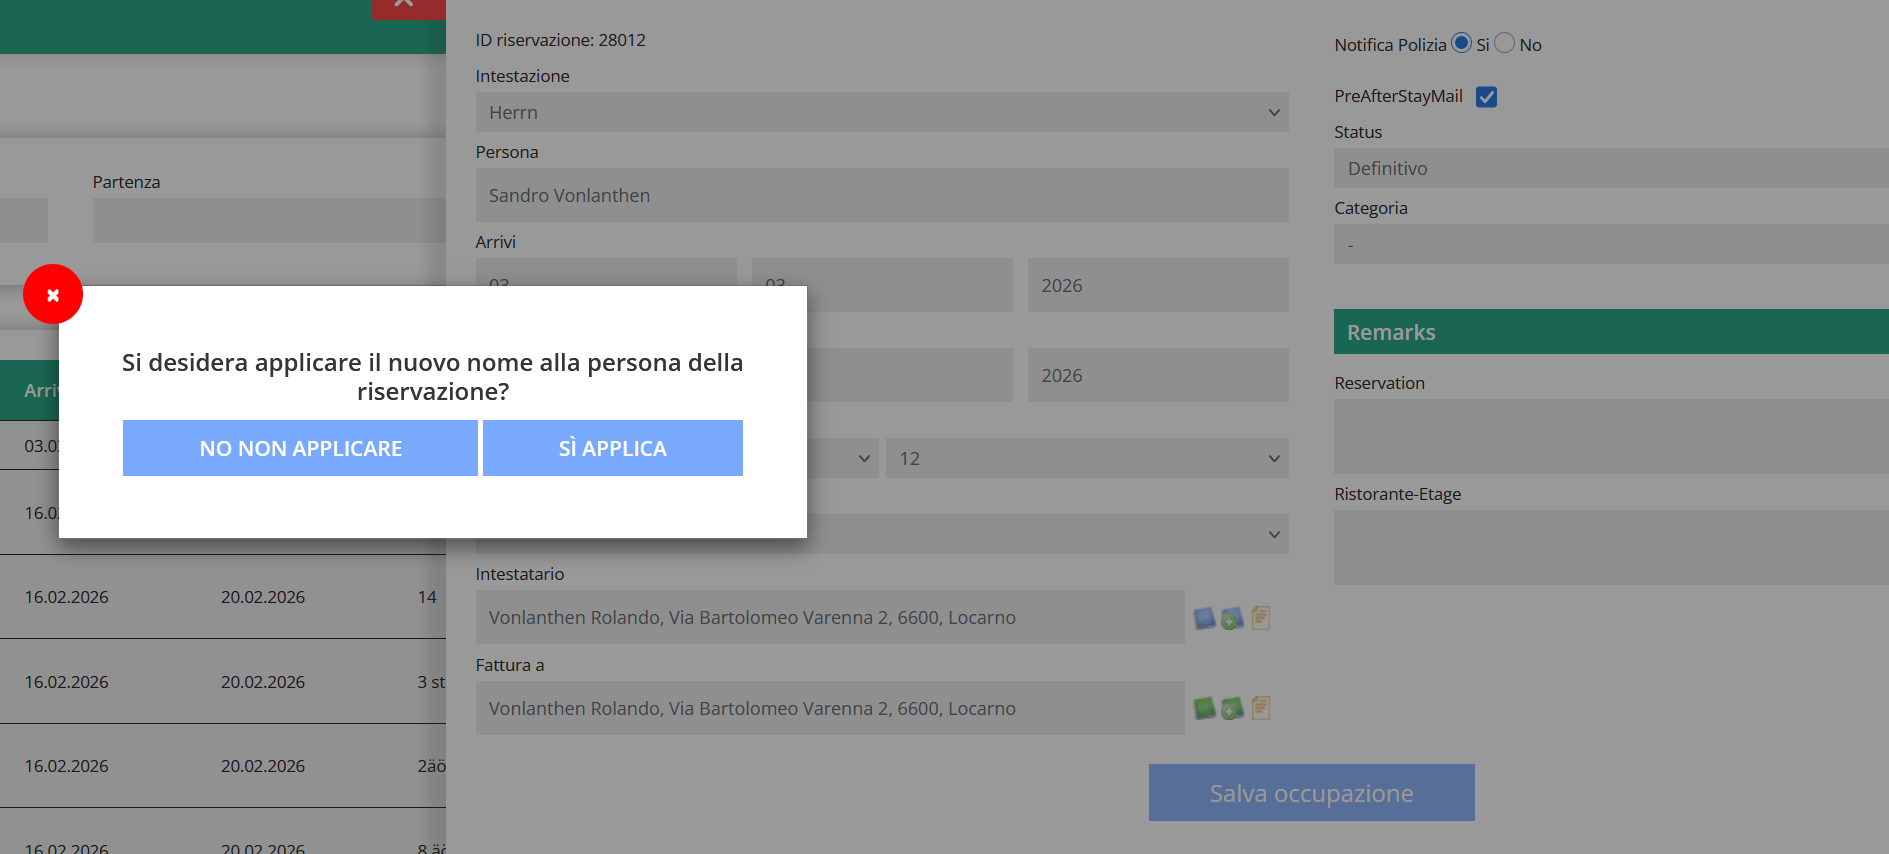Click orange document icon beside Fattura a
Viewport: 1889px width, 854px height.
tap(1261, 708)
